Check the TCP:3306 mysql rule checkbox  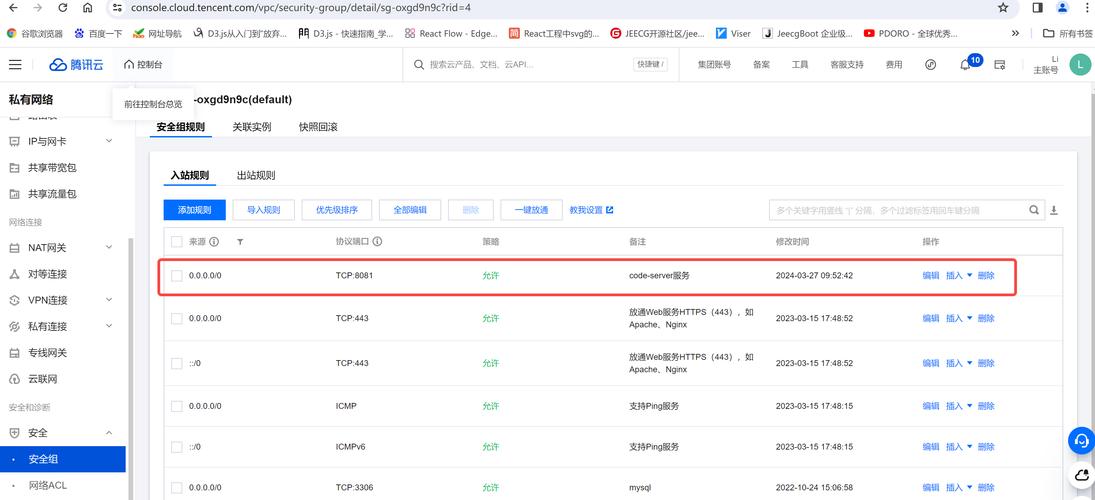177,487
